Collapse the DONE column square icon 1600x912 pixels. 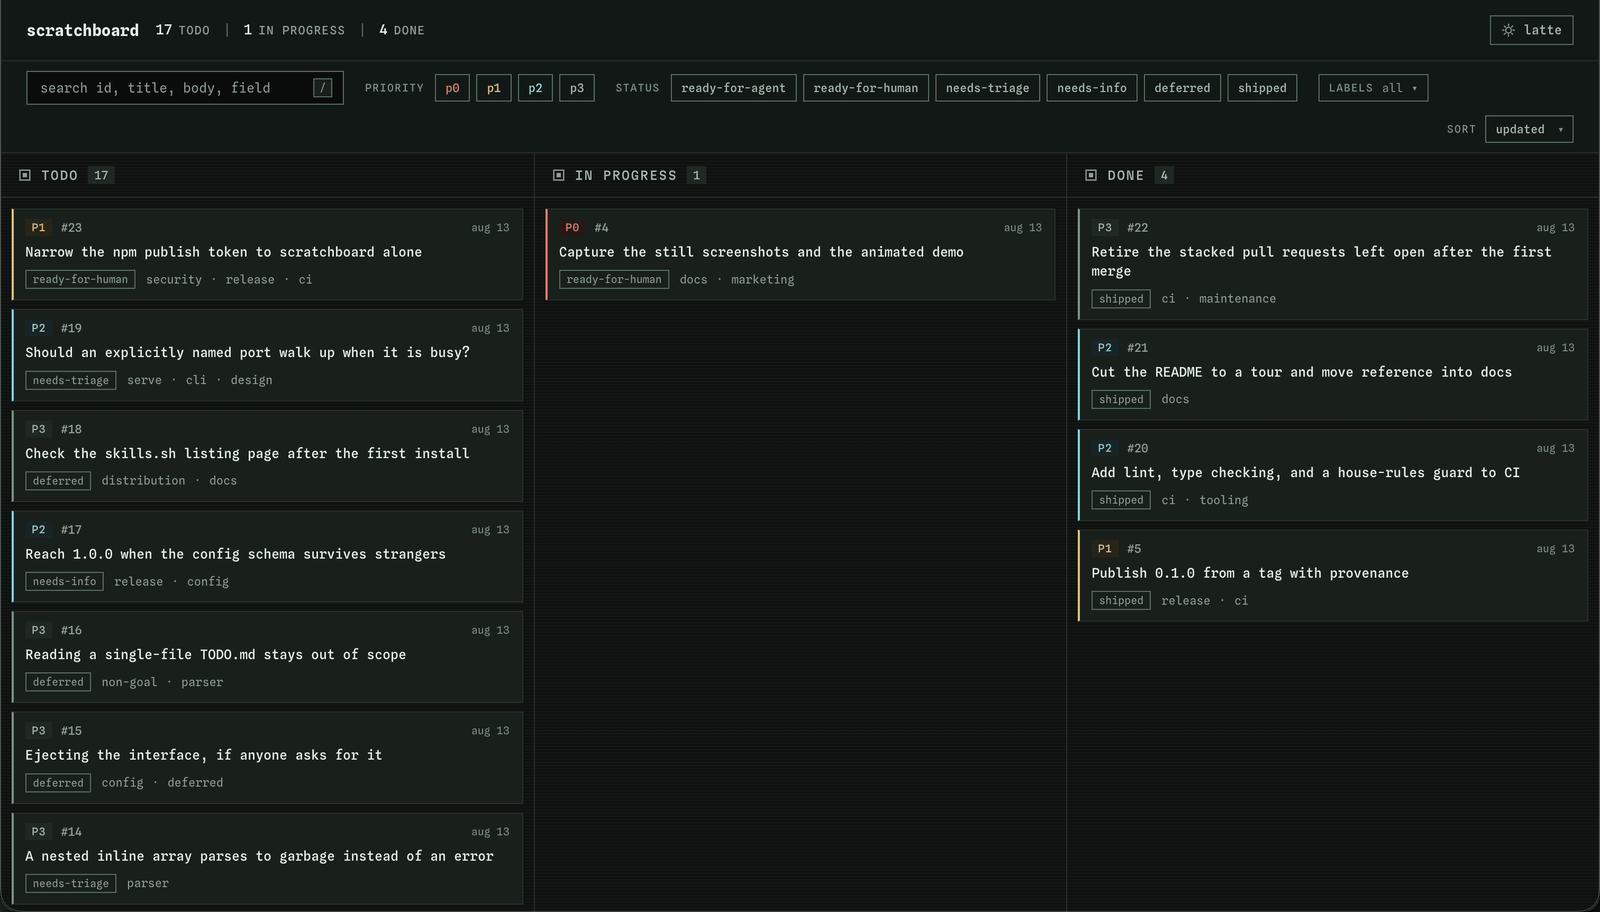click(x=1091, y=175)
